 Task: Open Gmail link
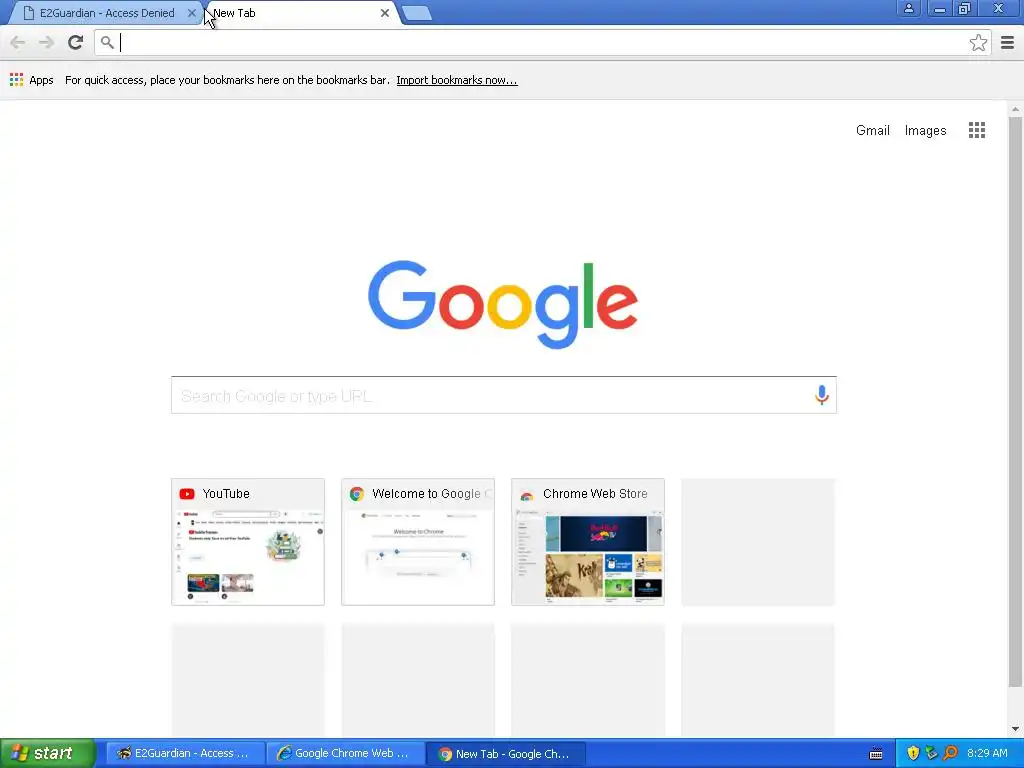click(x=872, y=130)
